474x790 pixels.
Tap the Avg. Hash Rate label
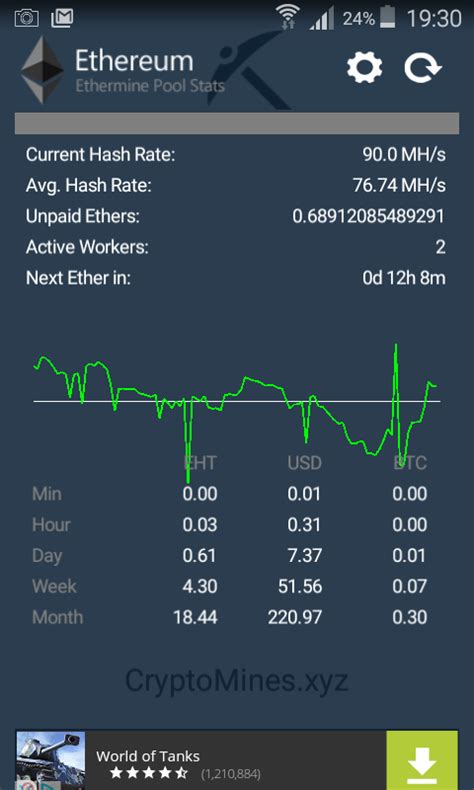(x=88, y=185)
